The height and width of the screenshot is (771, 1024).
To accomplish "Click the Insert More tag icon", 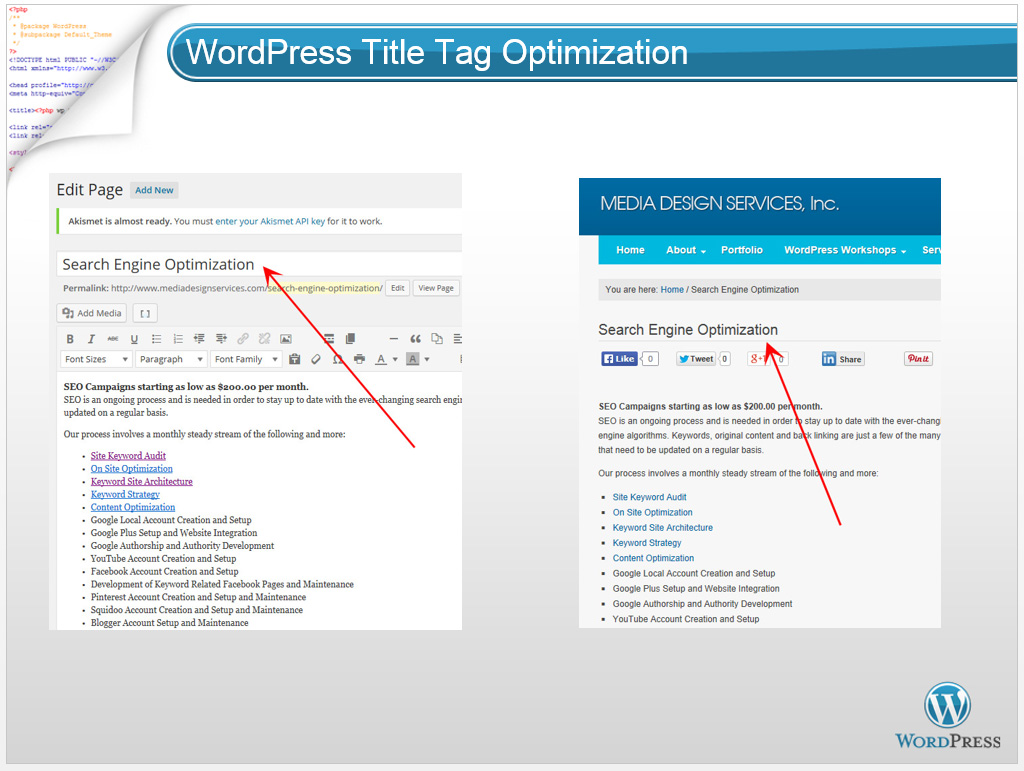I will (x=329, y=339).
